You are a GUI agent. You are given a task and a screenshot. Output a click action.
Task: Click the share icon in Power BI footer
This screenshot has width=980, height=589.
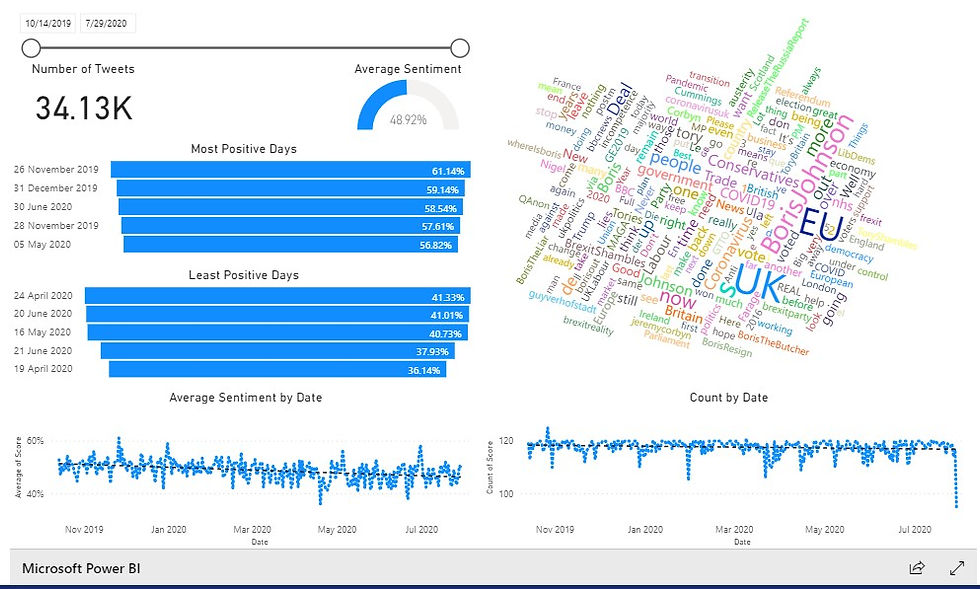coord(917,568)
